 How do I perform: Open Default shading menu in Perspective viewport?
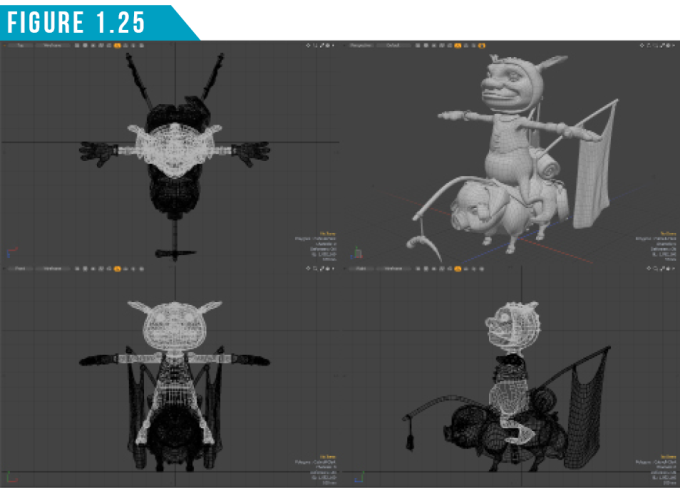(x=396, y=46)
